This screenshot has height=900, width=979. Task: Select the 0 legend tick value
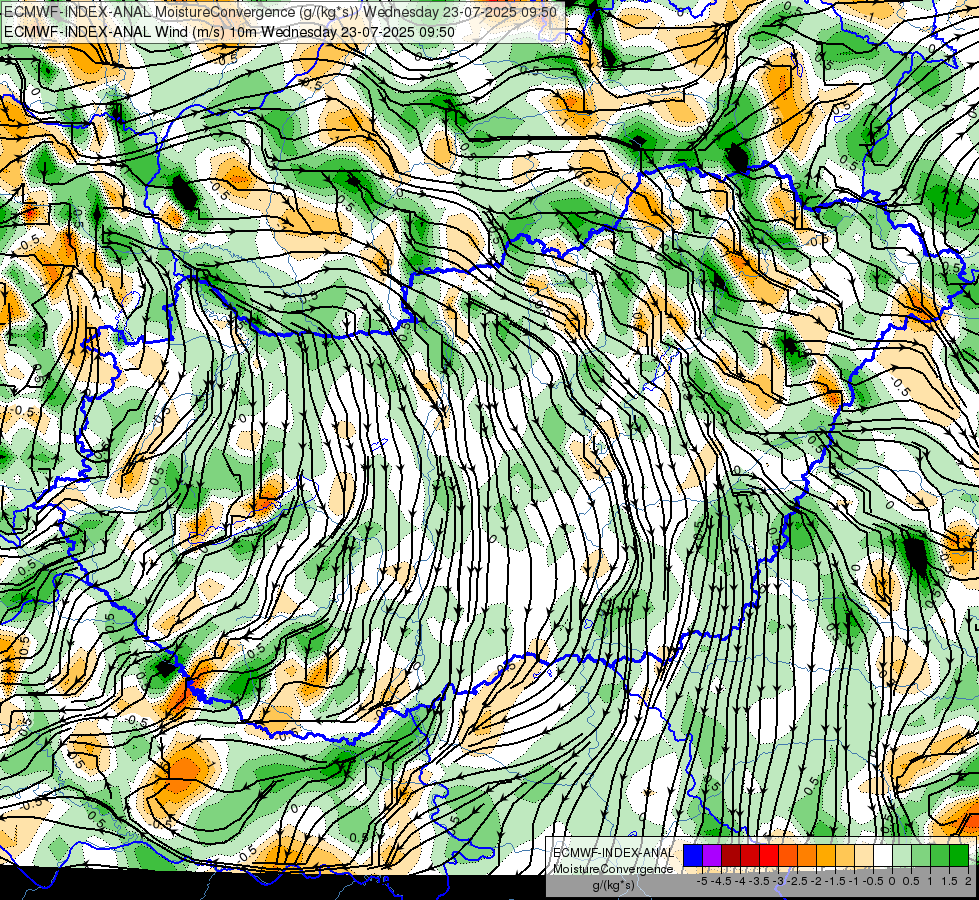pyautogui.click(x=892, y=881)
